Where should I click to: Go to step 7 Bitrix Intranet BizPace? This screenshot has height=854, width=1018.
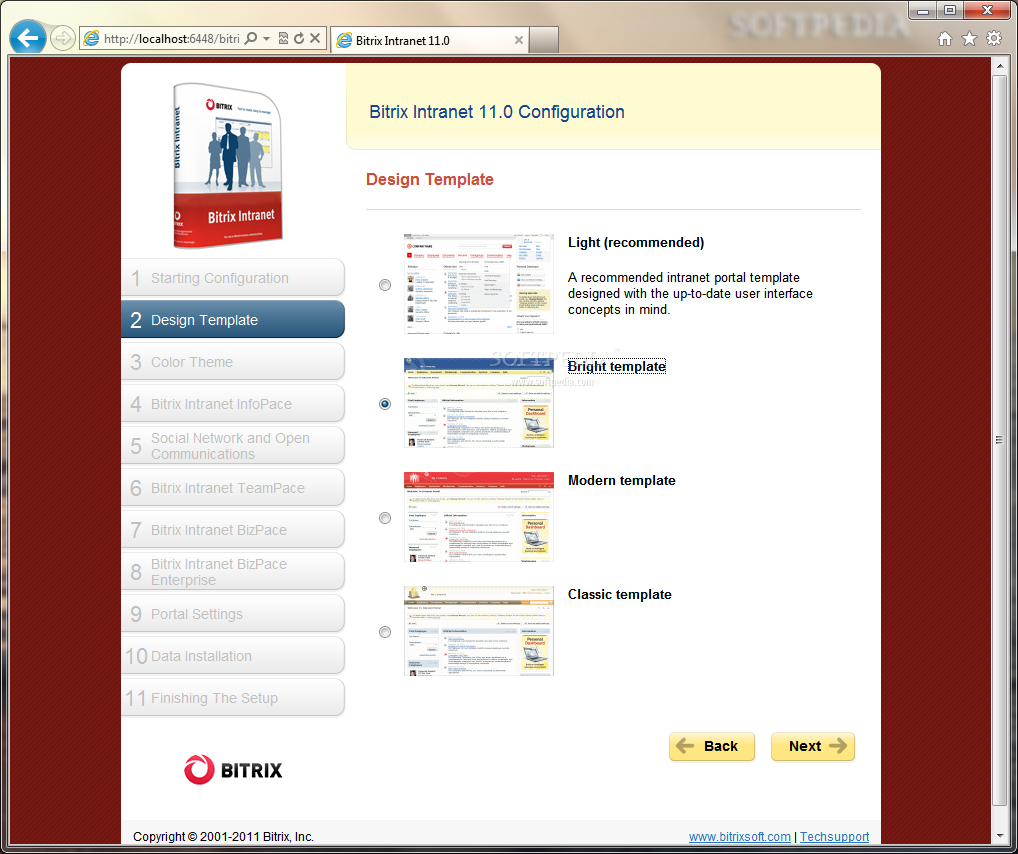(x=232, y=530)
